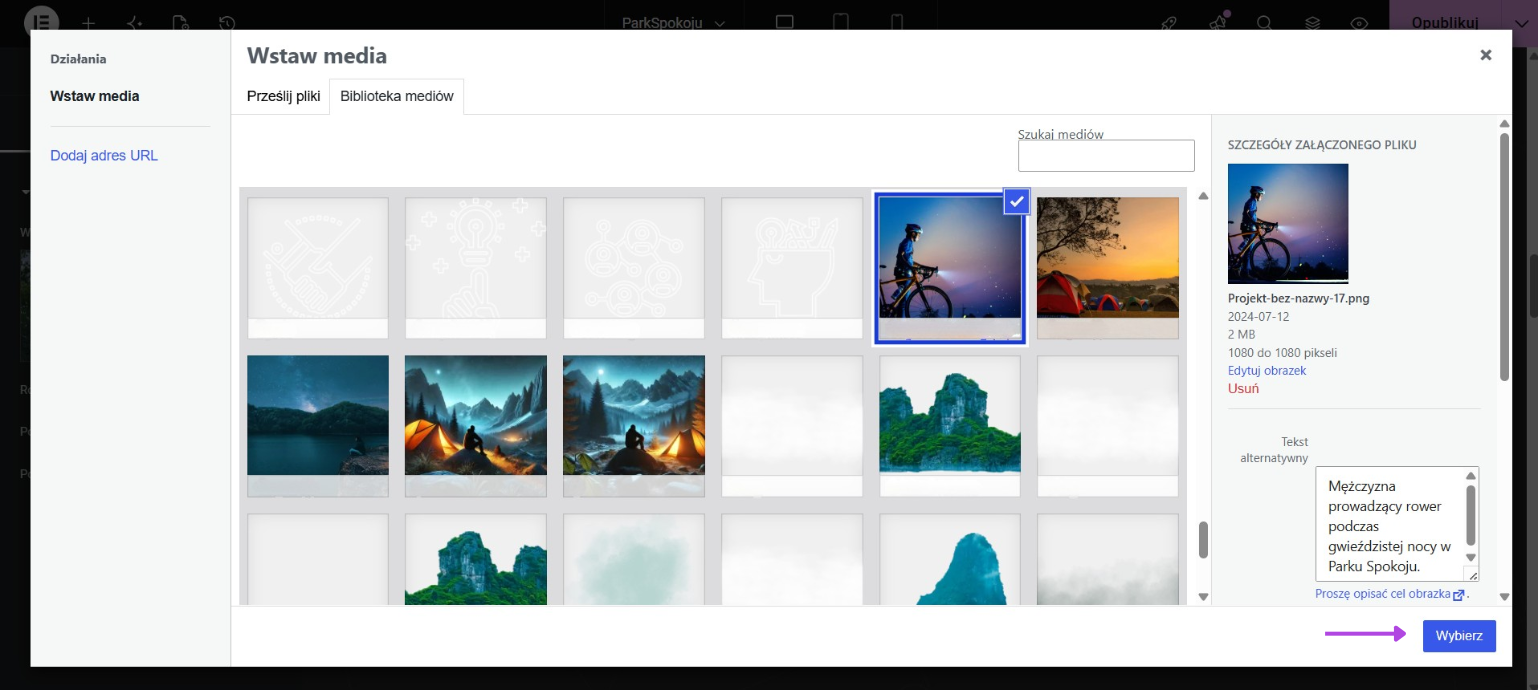Open the notifications icon with red dot
1538x690 pixels.
(x=1217, y=22)
